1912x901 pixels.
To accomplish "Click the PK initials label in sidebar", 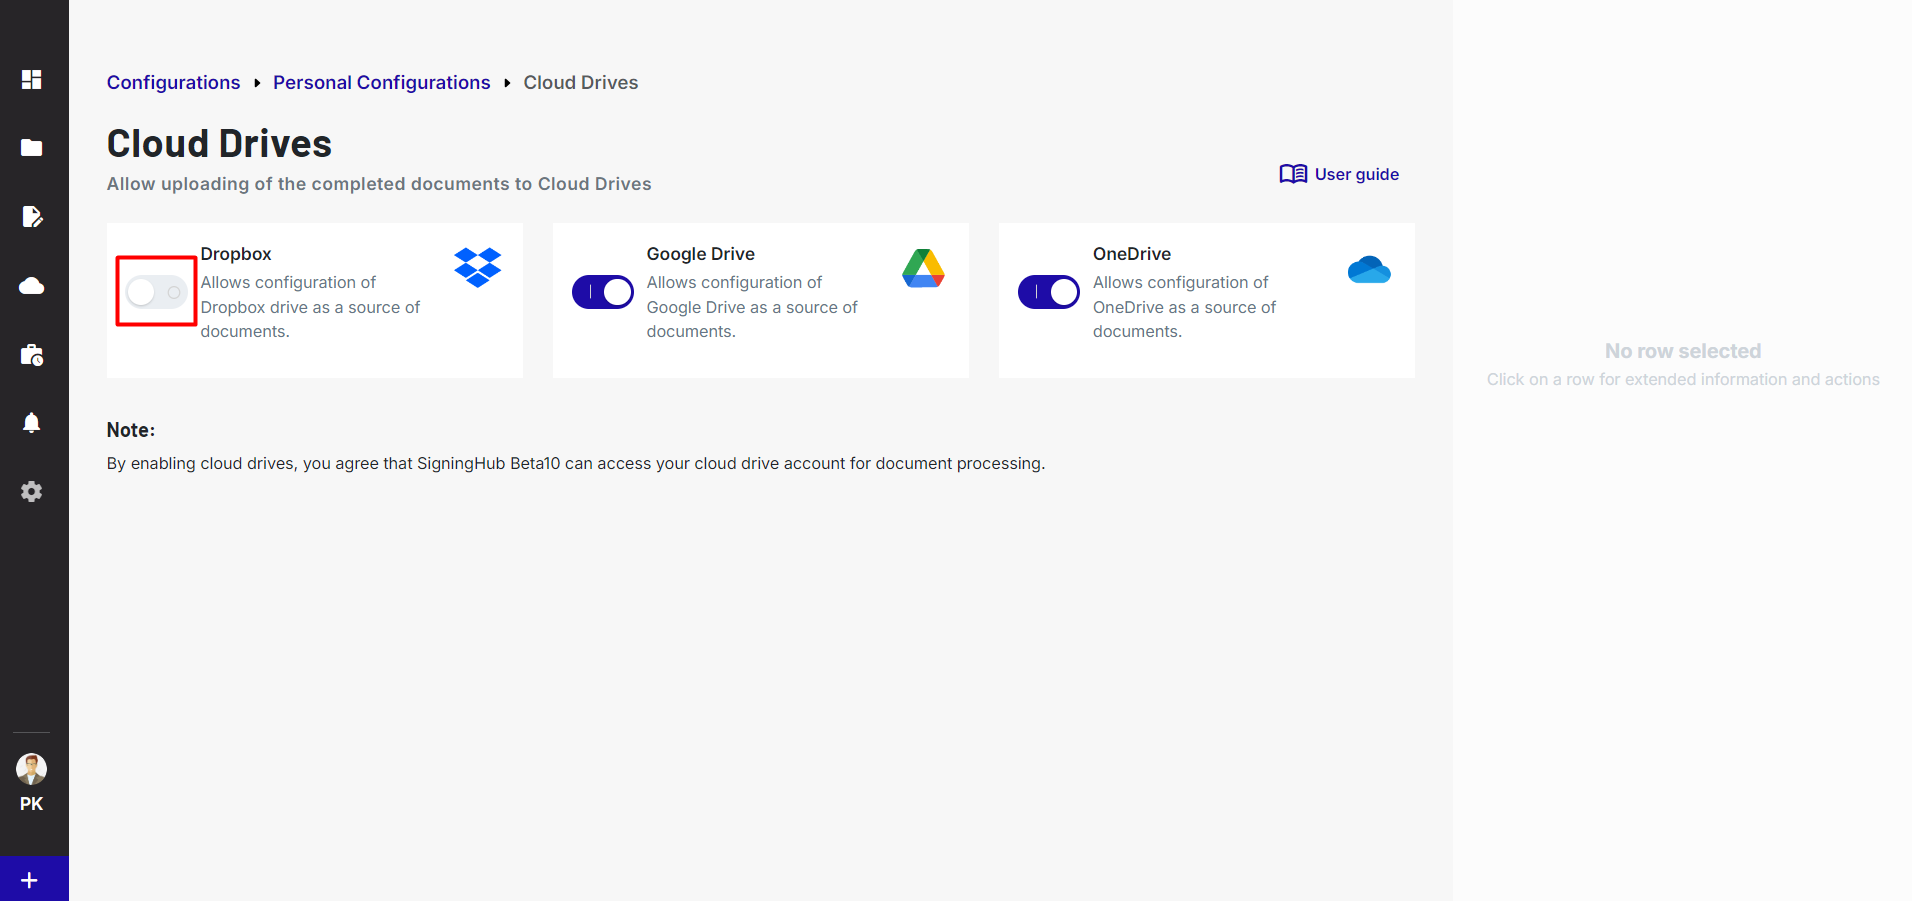I will [32, 804].
